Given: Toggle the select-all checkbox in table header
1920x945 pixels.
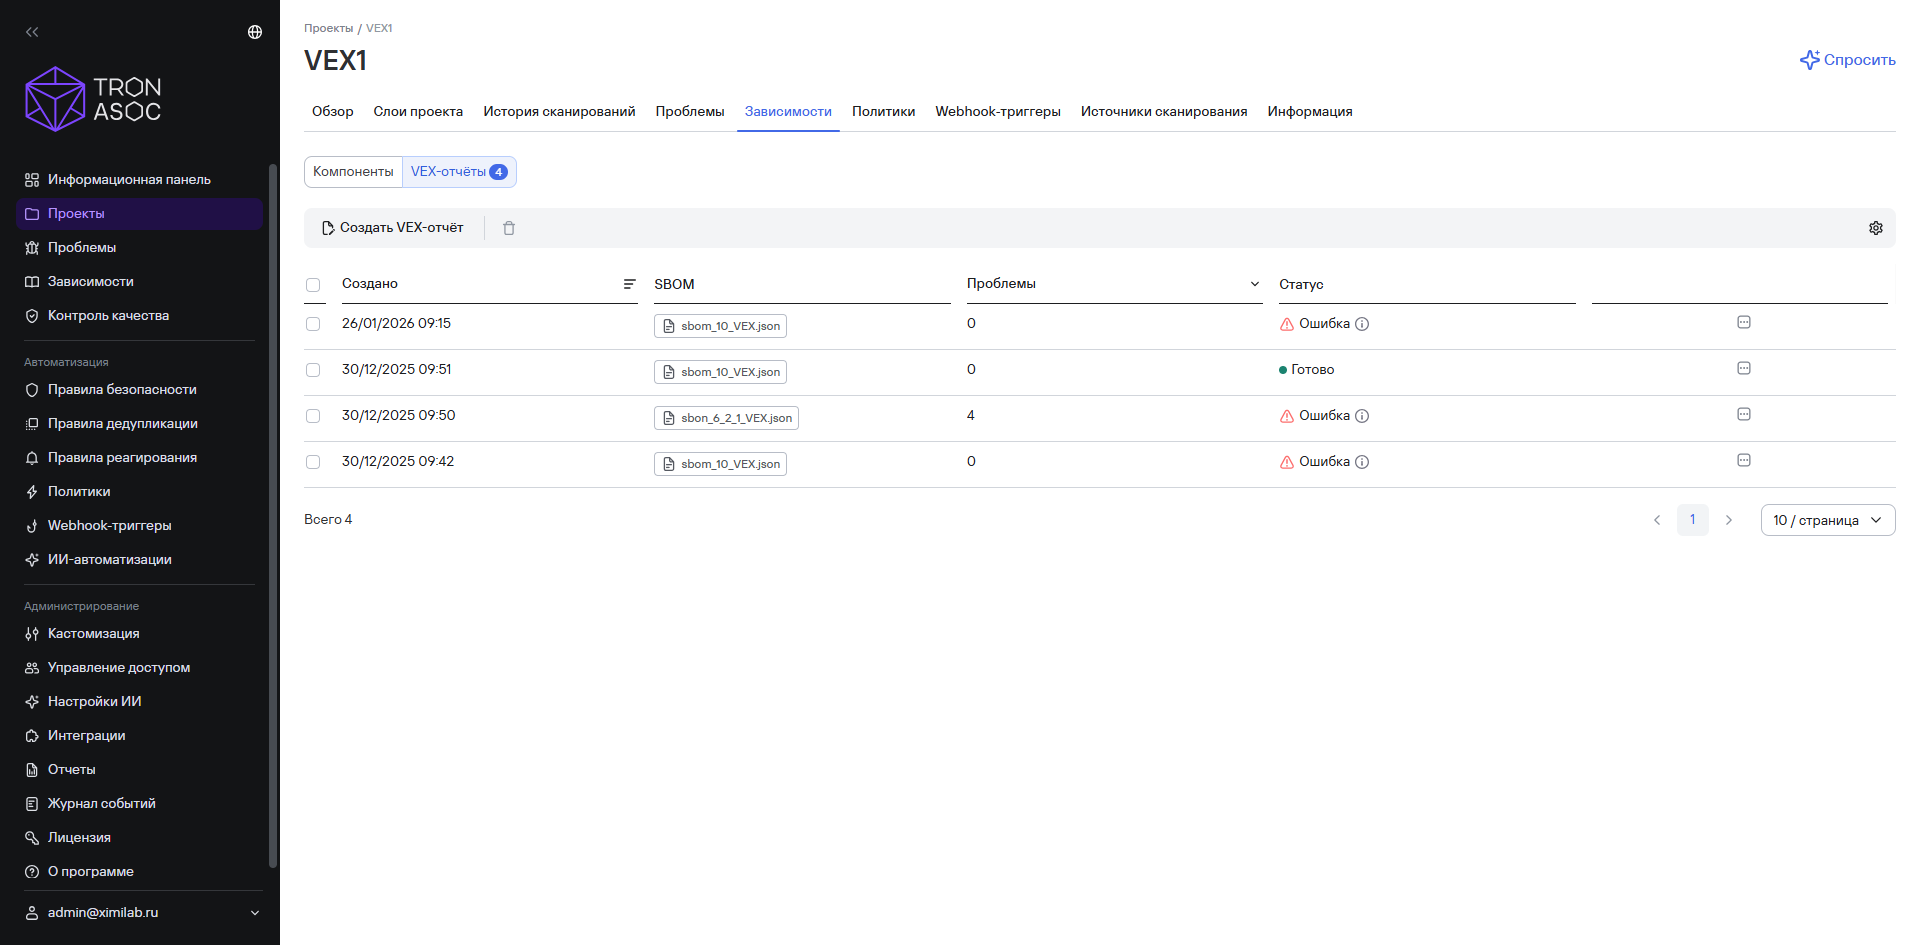Looking at the screenshot, I should [313, 285].
